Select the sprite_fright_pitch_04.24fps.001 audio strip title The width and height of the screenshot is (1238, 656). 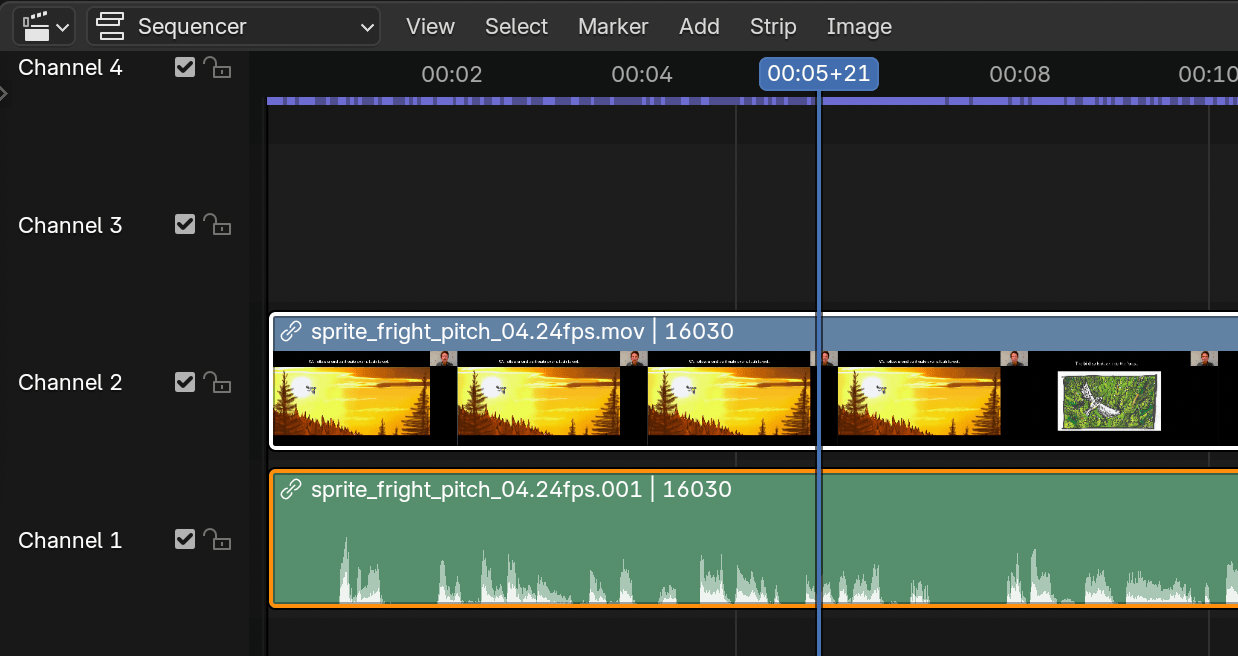520,489
